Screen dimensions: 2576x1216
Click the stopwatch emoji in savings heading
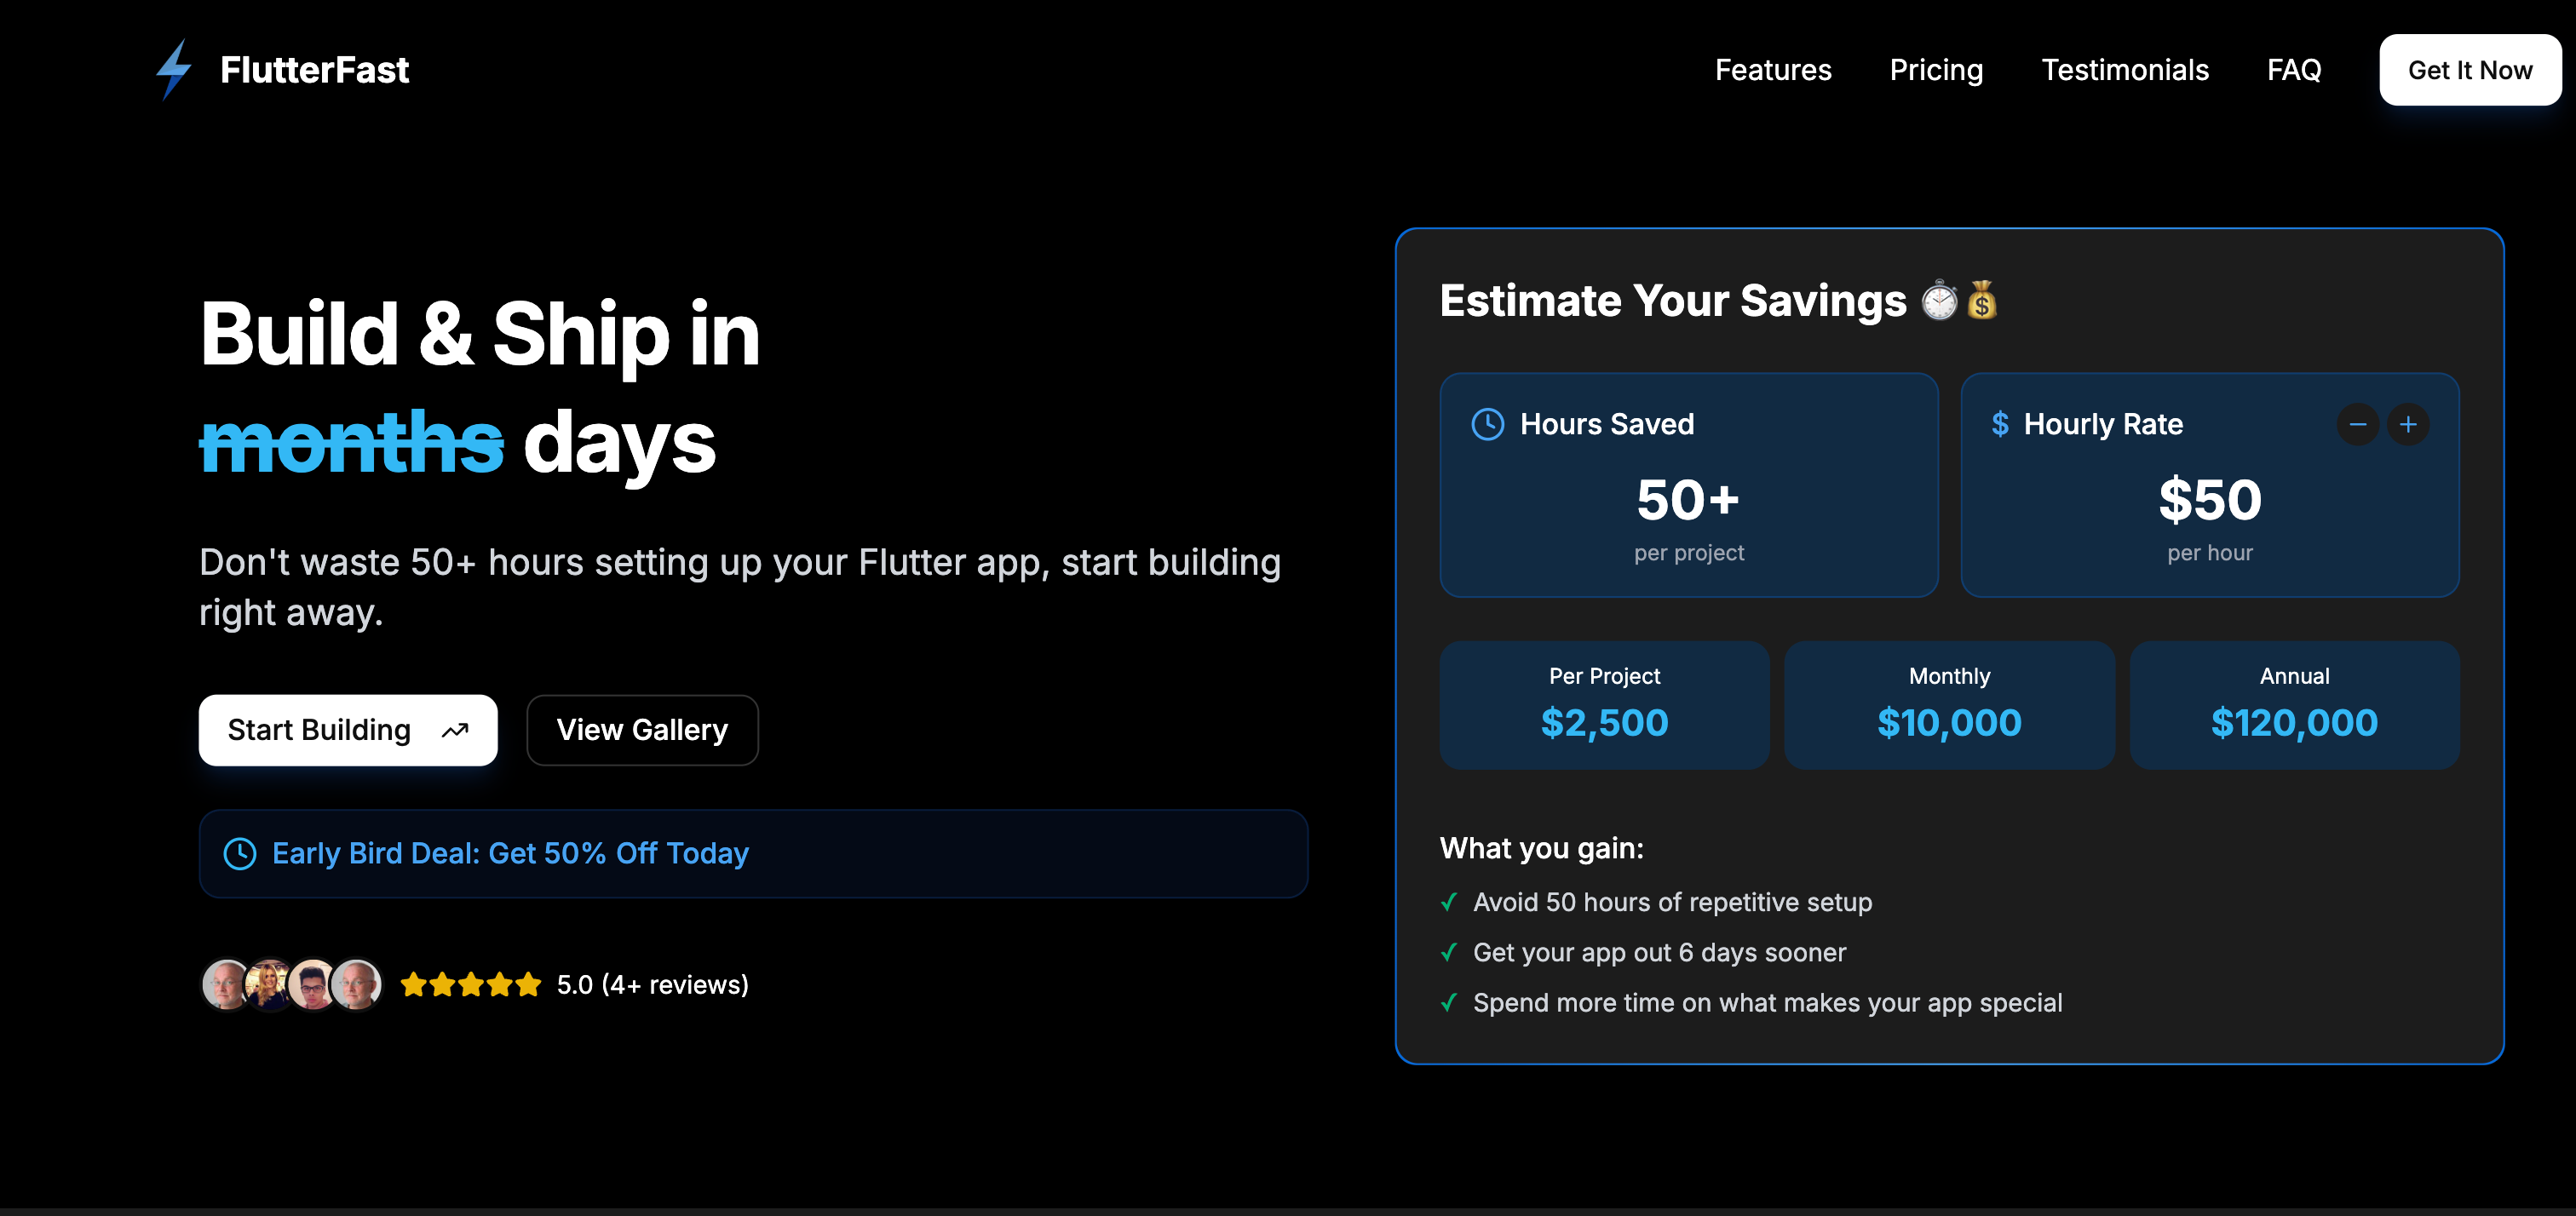coord(1940,301)
